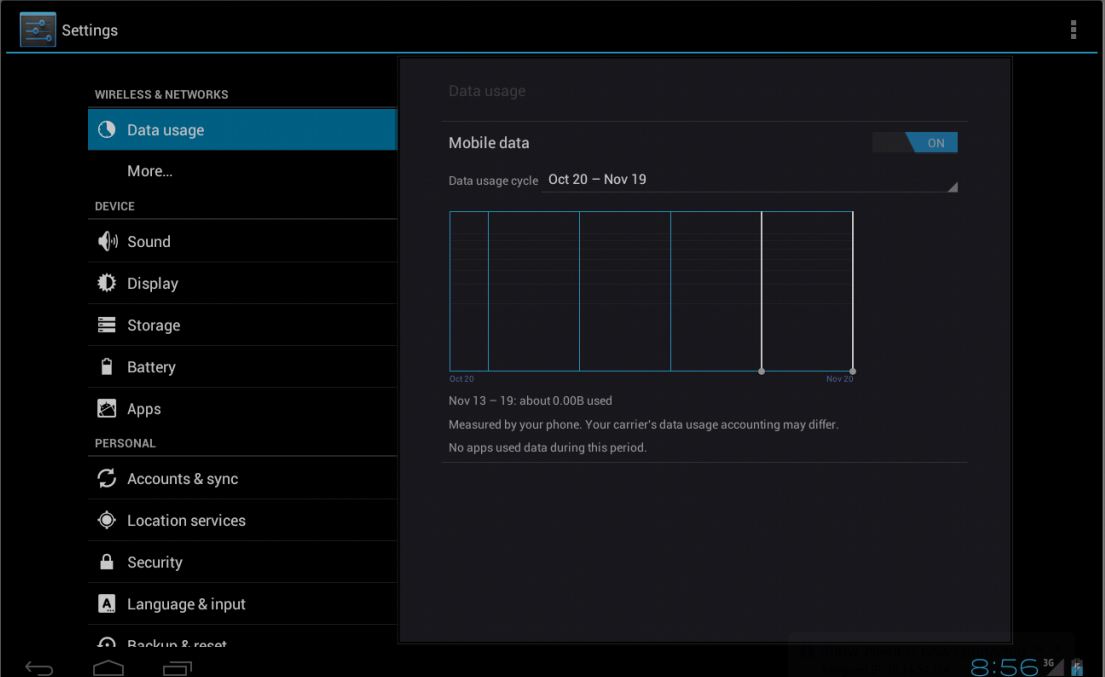
Task: Select the Data usage title in settings list
Action: [x=167, y=129]
